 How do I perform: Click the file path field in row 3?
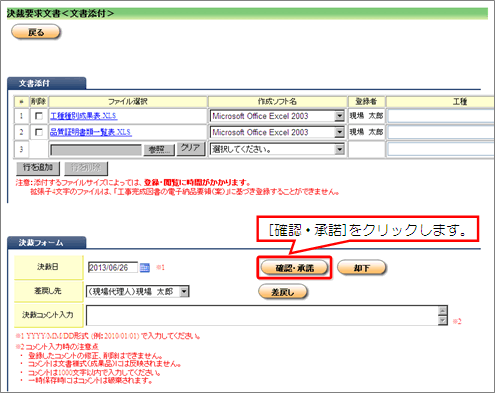click(96, 150)
